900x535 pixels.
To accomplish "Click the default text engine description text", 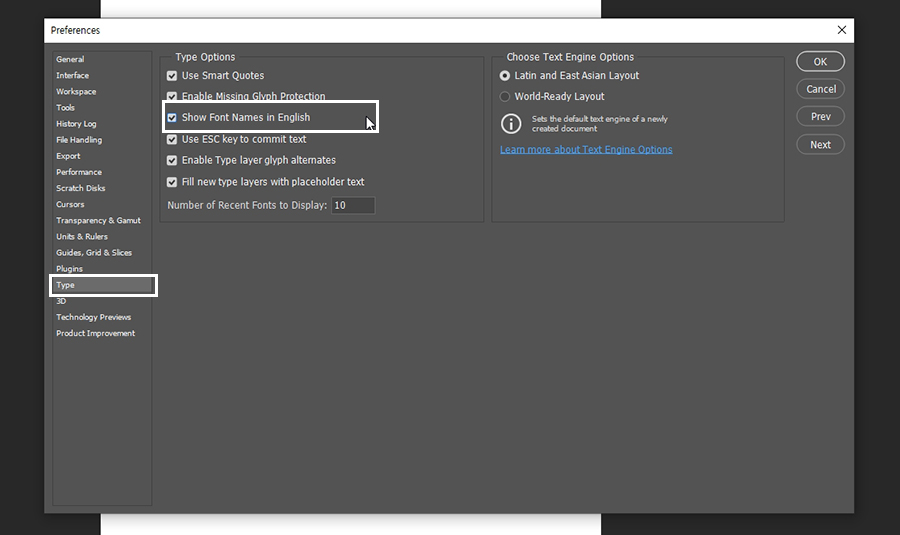I will coord(599,123).
